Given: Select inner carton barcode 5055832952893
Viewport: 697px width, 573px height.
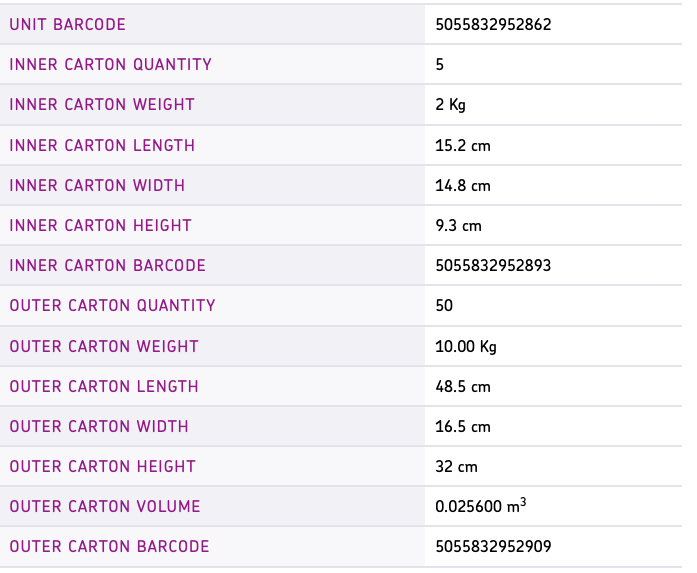Looking at the screenshot, I should pos(493,266).
